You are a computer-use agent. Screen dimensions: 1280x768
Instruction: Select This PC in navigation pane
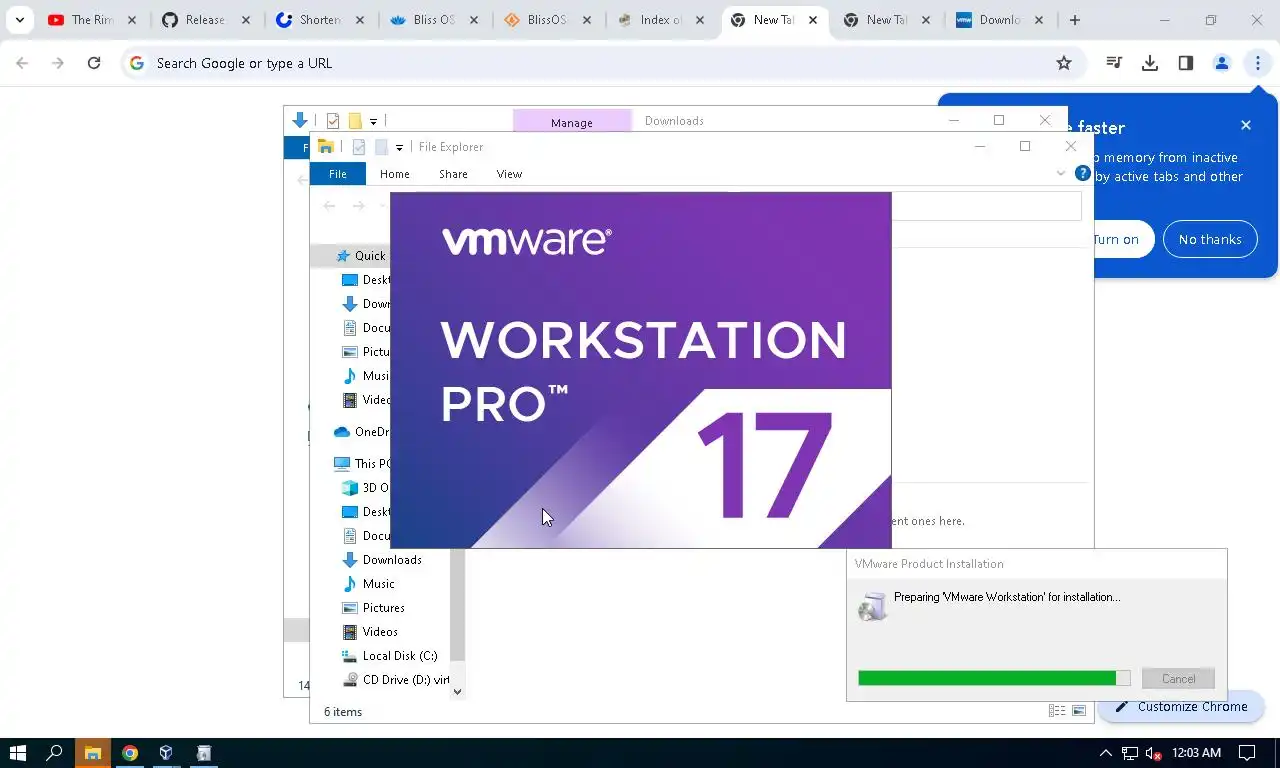tap(360, 464)
